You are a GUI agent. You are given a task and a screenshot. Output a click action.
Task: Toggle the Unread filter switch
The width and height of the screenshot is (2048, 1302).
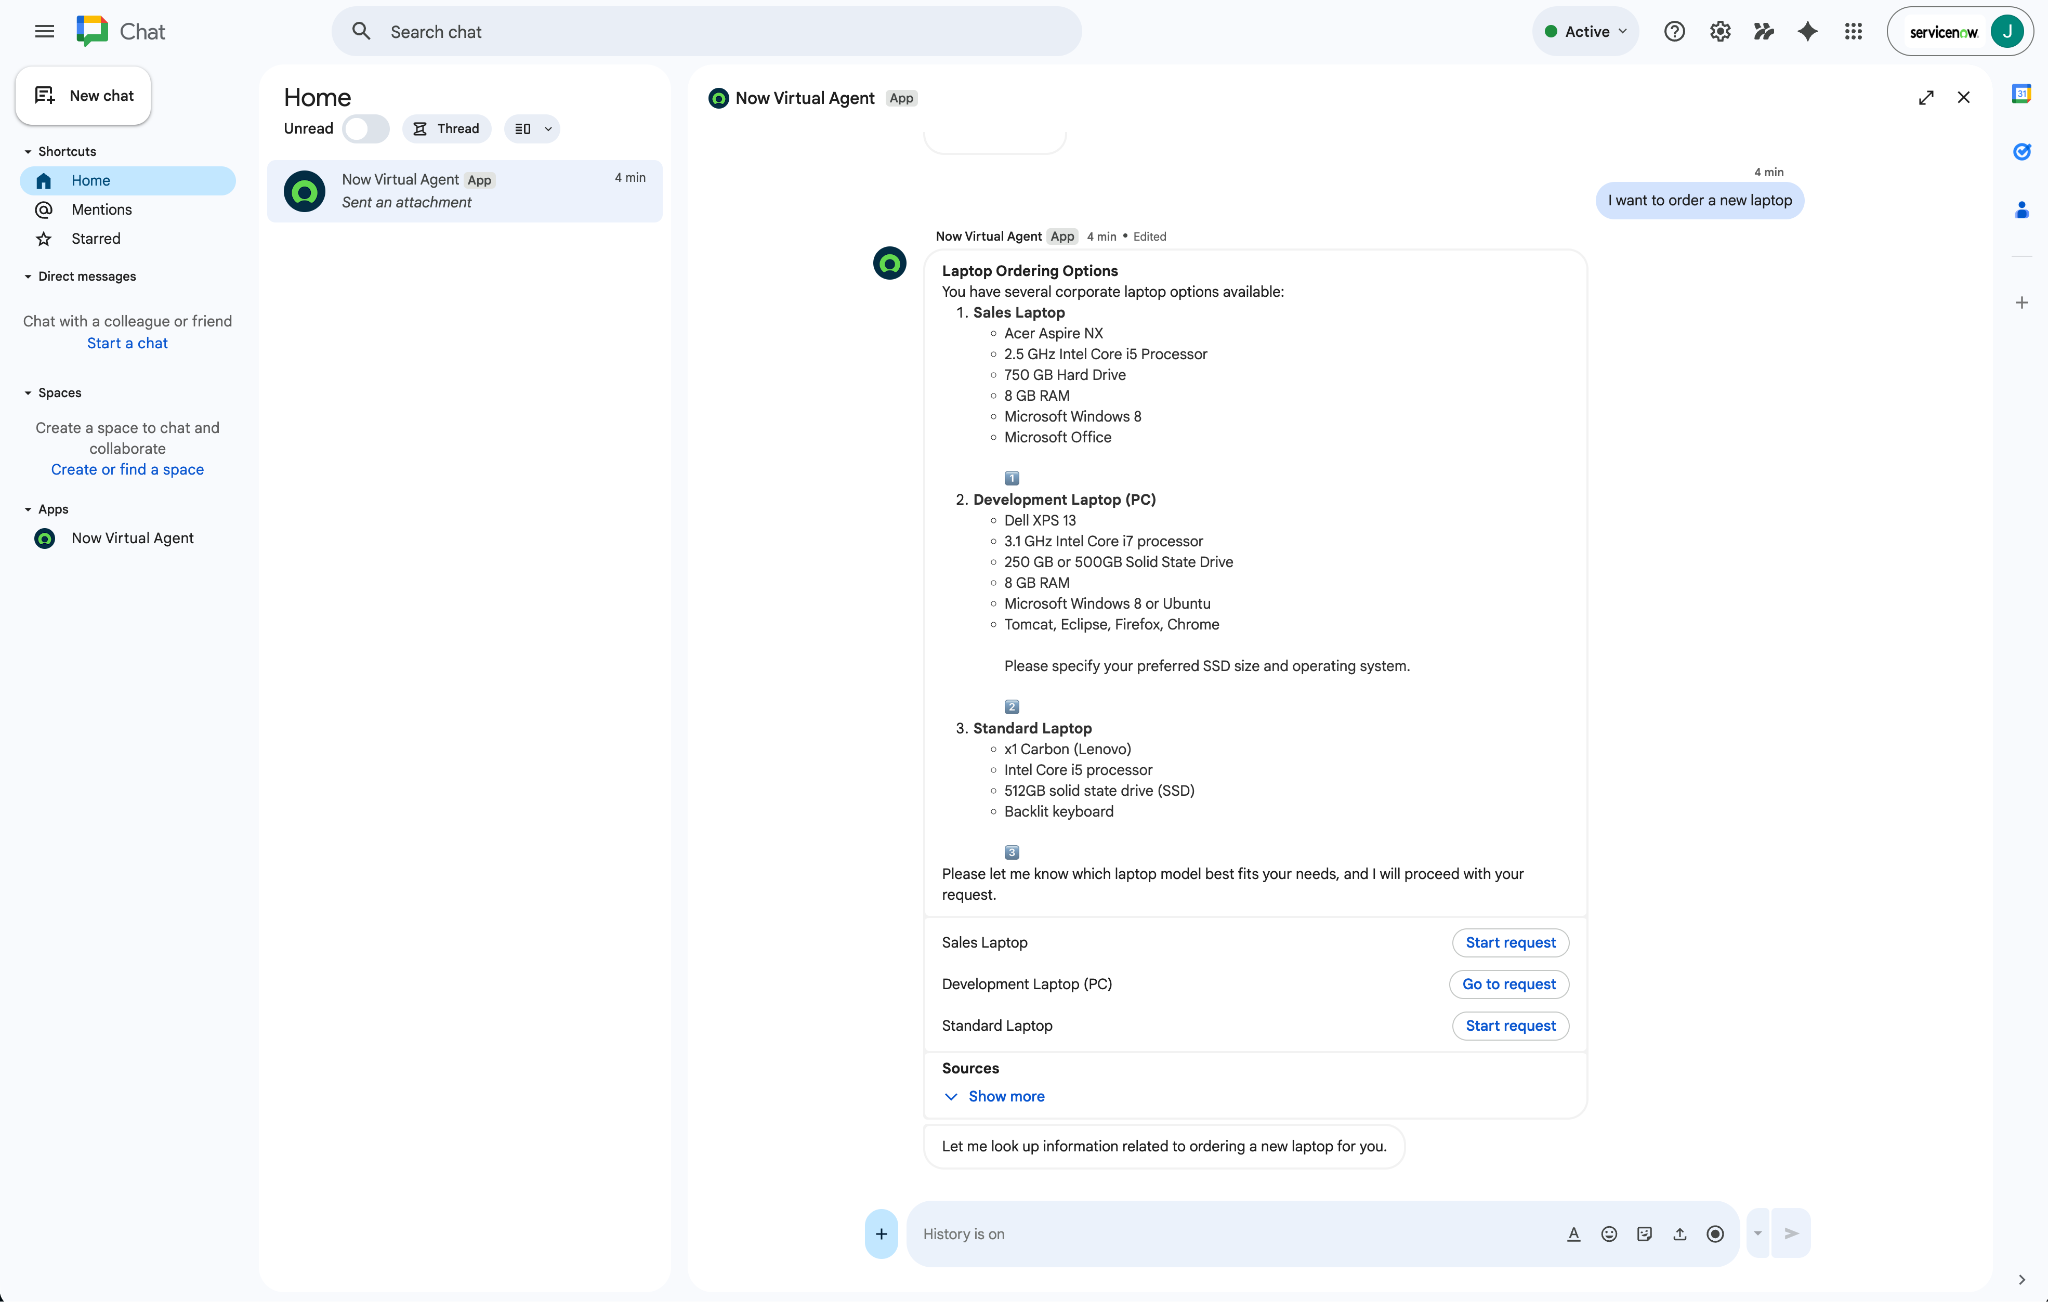point(365,128)
